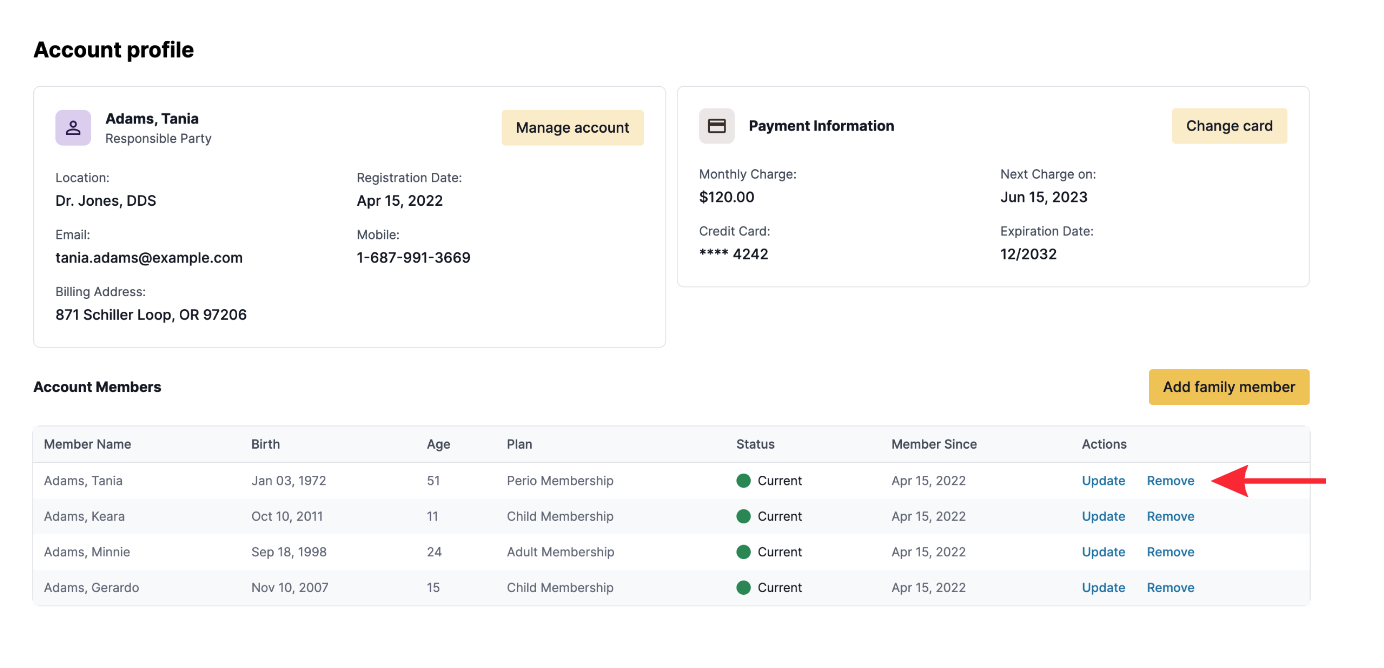Click next charge date Jun 15, 2023
The width and height of the screenshot is (1384, 668).
(1044, 197)
